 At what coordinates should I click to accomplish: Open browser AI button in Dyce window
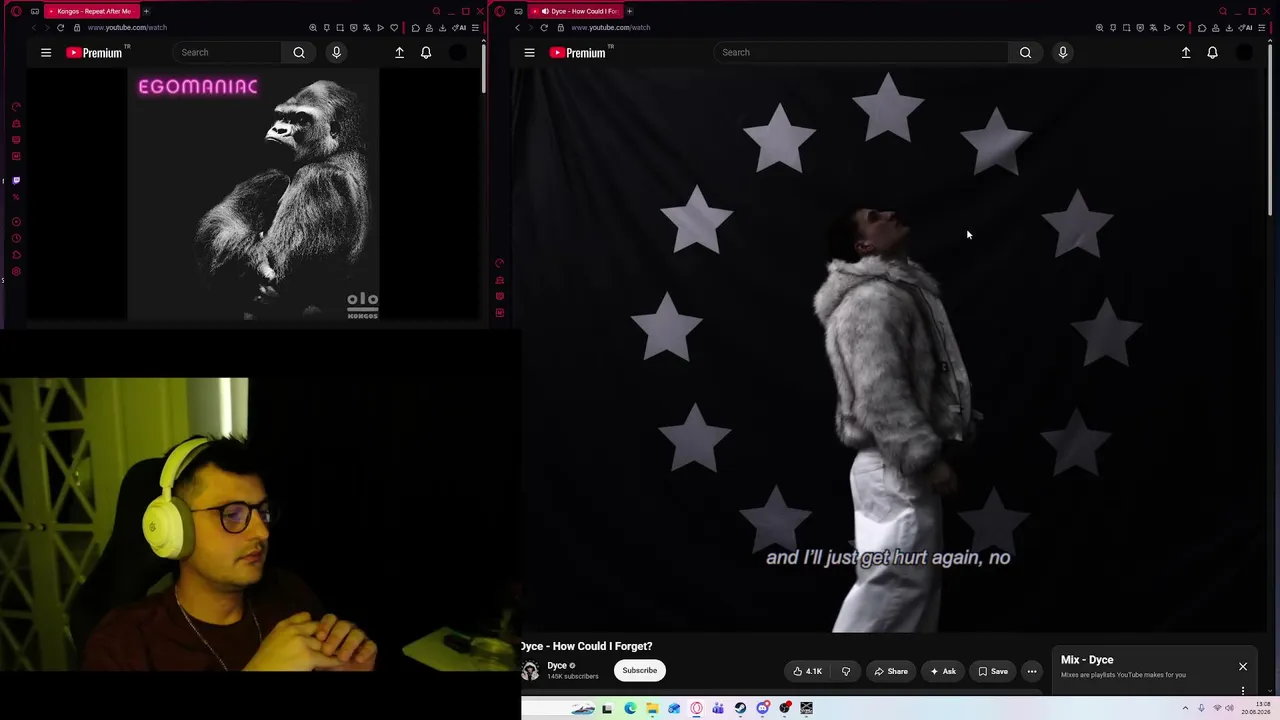1247,27
